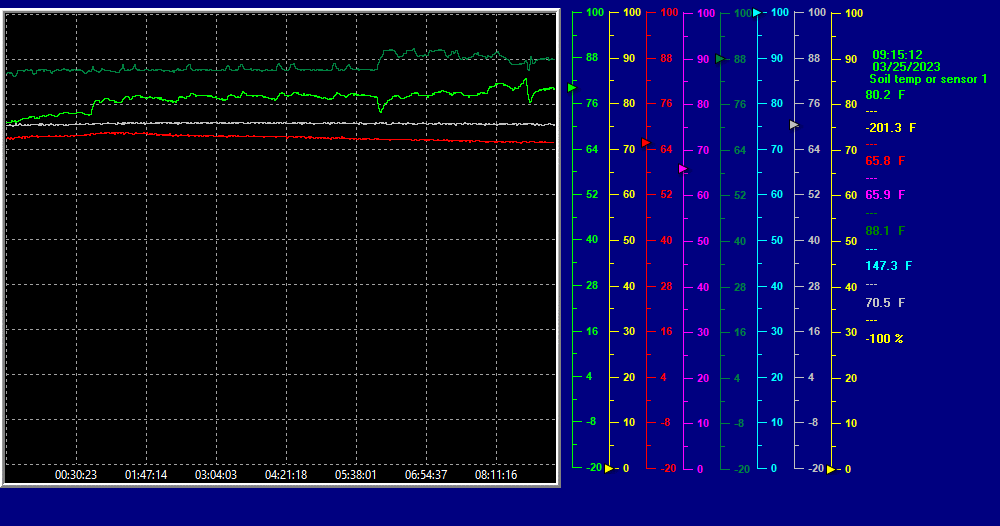Select the cyan pointer triangle at 100
Image resolution: width=1000 pixels, height=526 pixels.
coord(756,13)
